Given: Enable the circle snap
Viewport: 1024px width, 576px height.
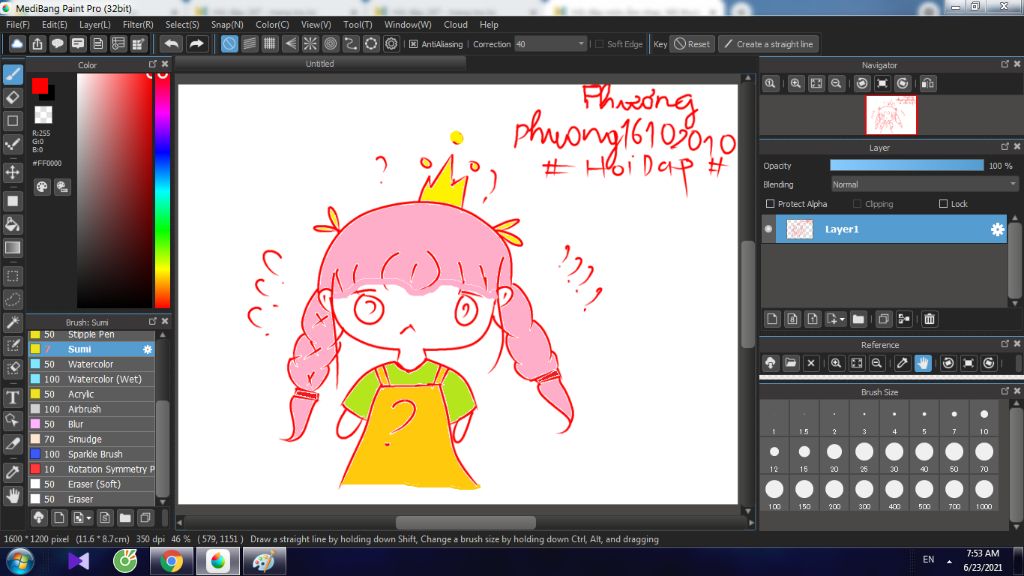Looking at the screenshot, I should point(330,44).
